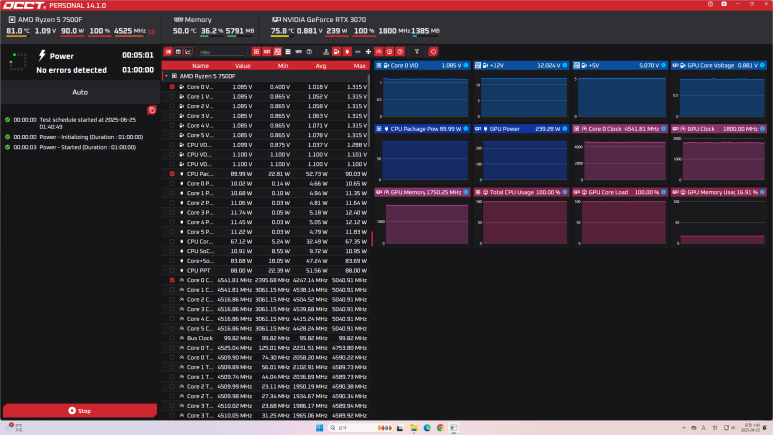Toggle the power plug sensor filter icon
773x435 pixels.
click(347, 52)
